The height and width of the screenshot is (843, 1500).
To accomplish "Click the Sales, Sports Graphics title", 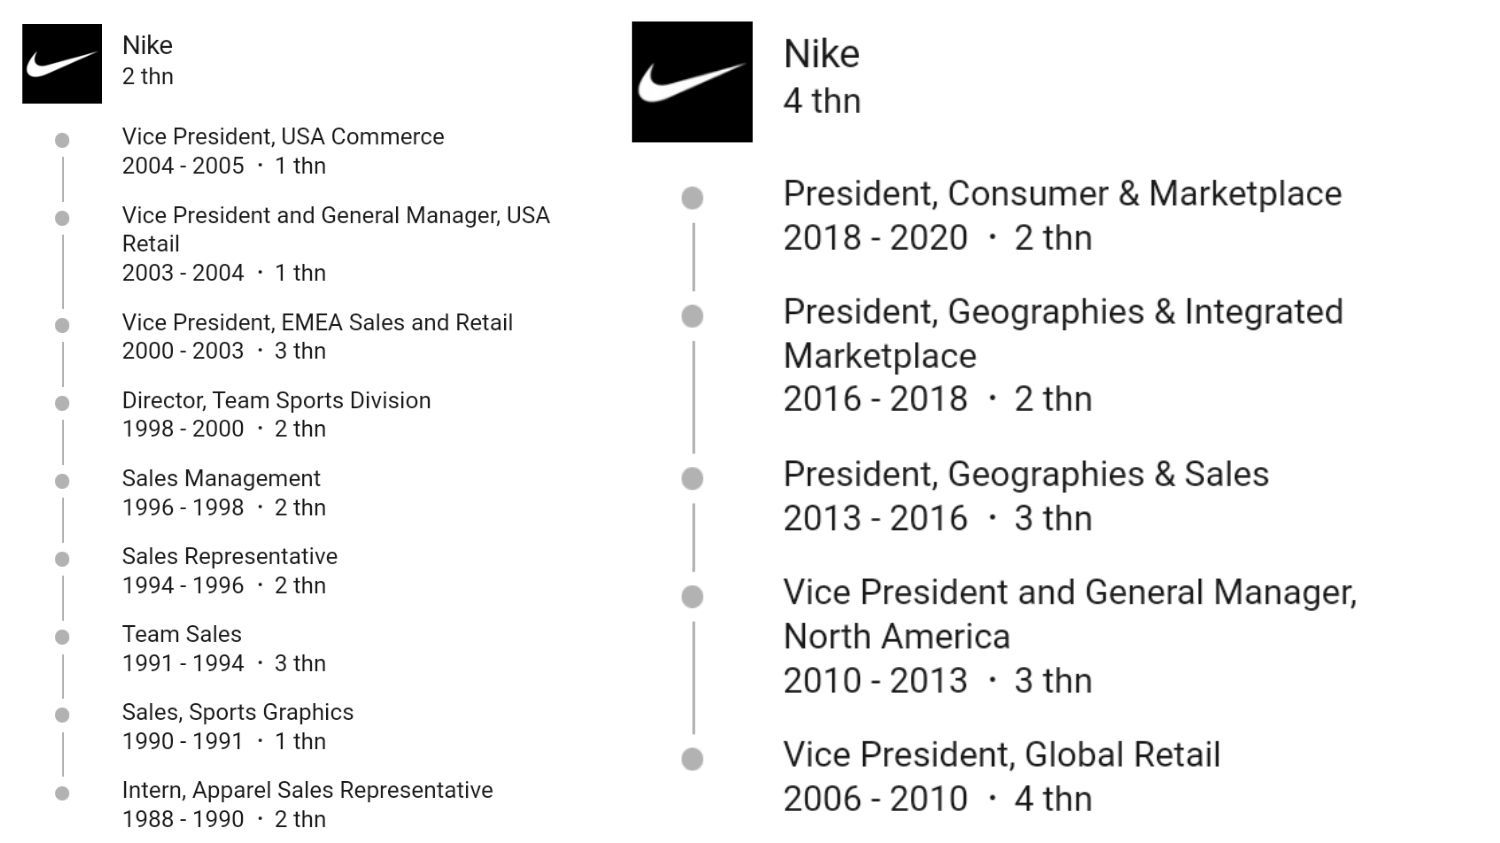I will pos(238,712).
